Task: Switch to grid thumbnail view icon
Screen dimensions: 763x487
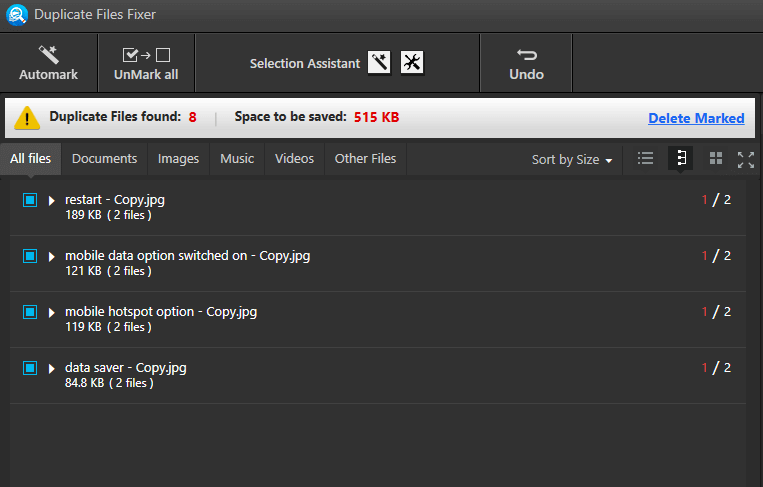Action: point(716,158)
